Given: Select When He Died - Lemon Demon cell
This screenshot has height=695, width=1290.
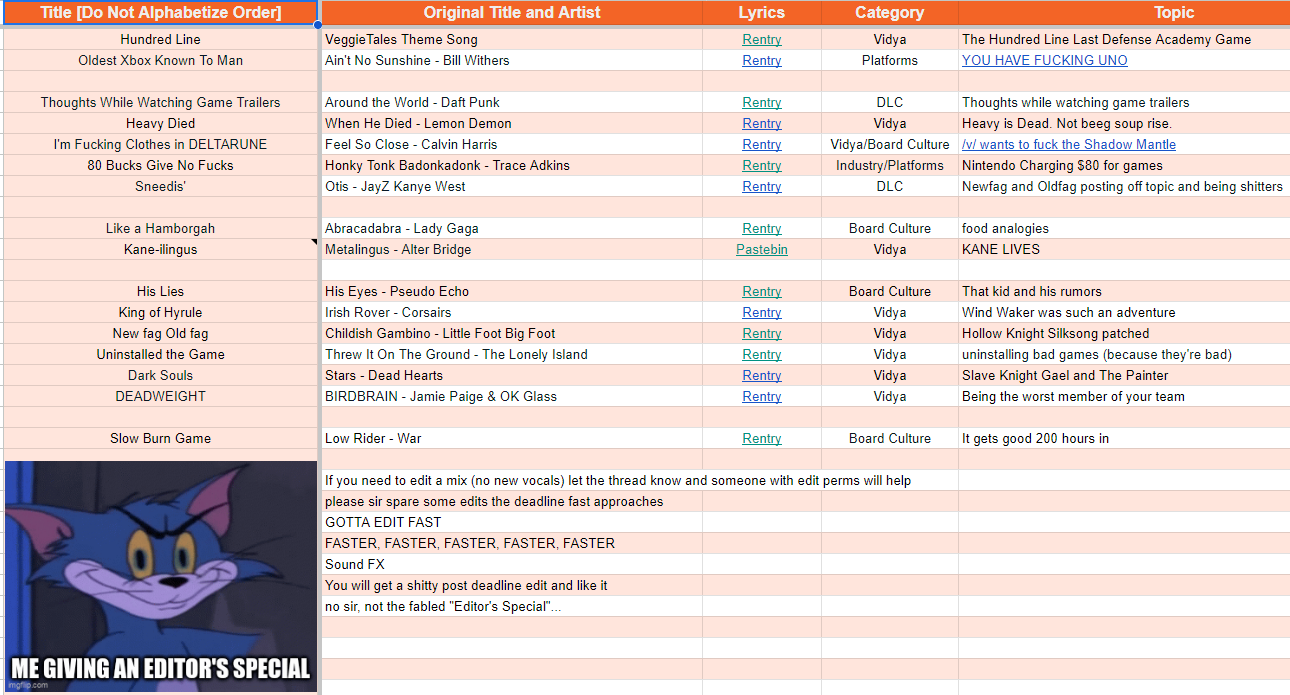Looking at the screenshot, I should pyautogui.click(x=511, y=124).
